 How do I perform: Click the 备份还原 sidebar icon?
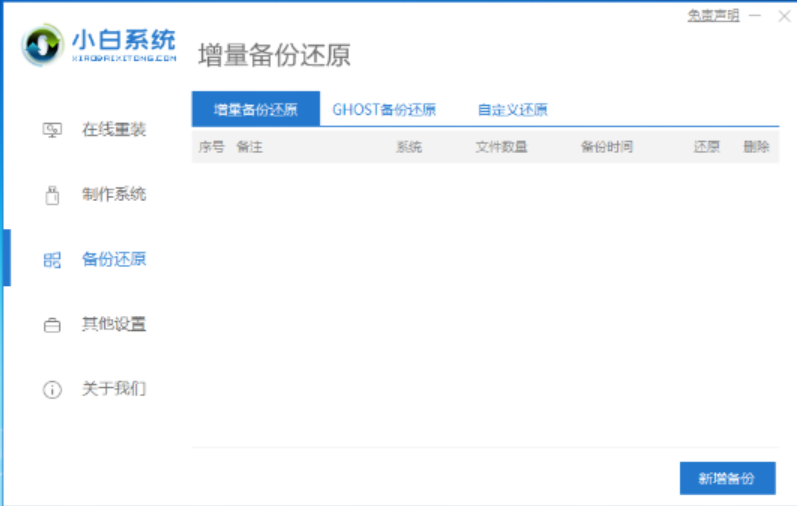pos(52,260)
